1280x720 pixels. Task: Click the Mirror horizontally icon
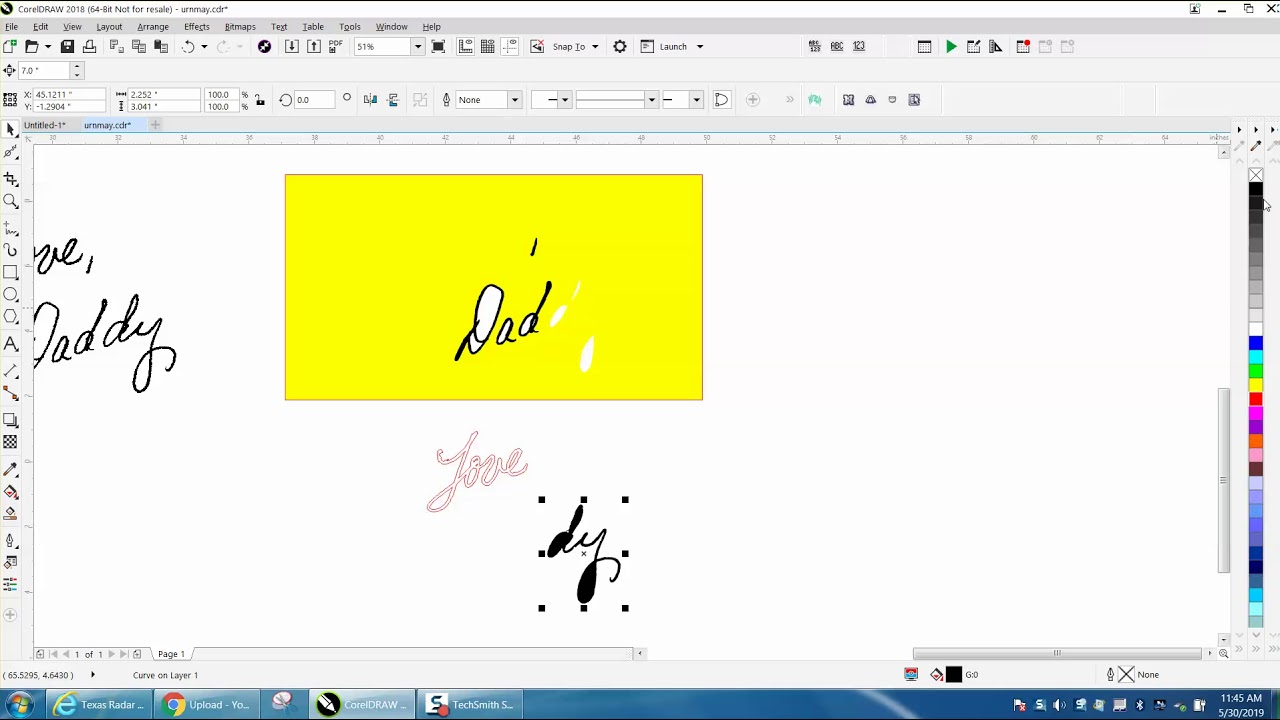[x=370, y=99]
